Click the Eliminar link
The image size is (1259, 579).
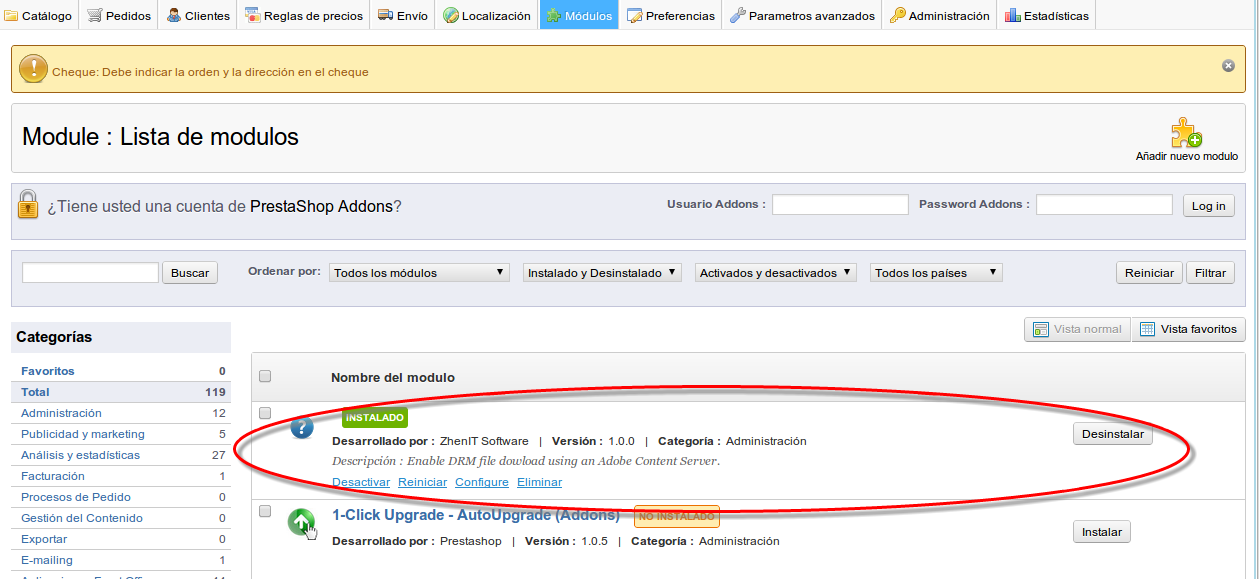tap(539, 482)
